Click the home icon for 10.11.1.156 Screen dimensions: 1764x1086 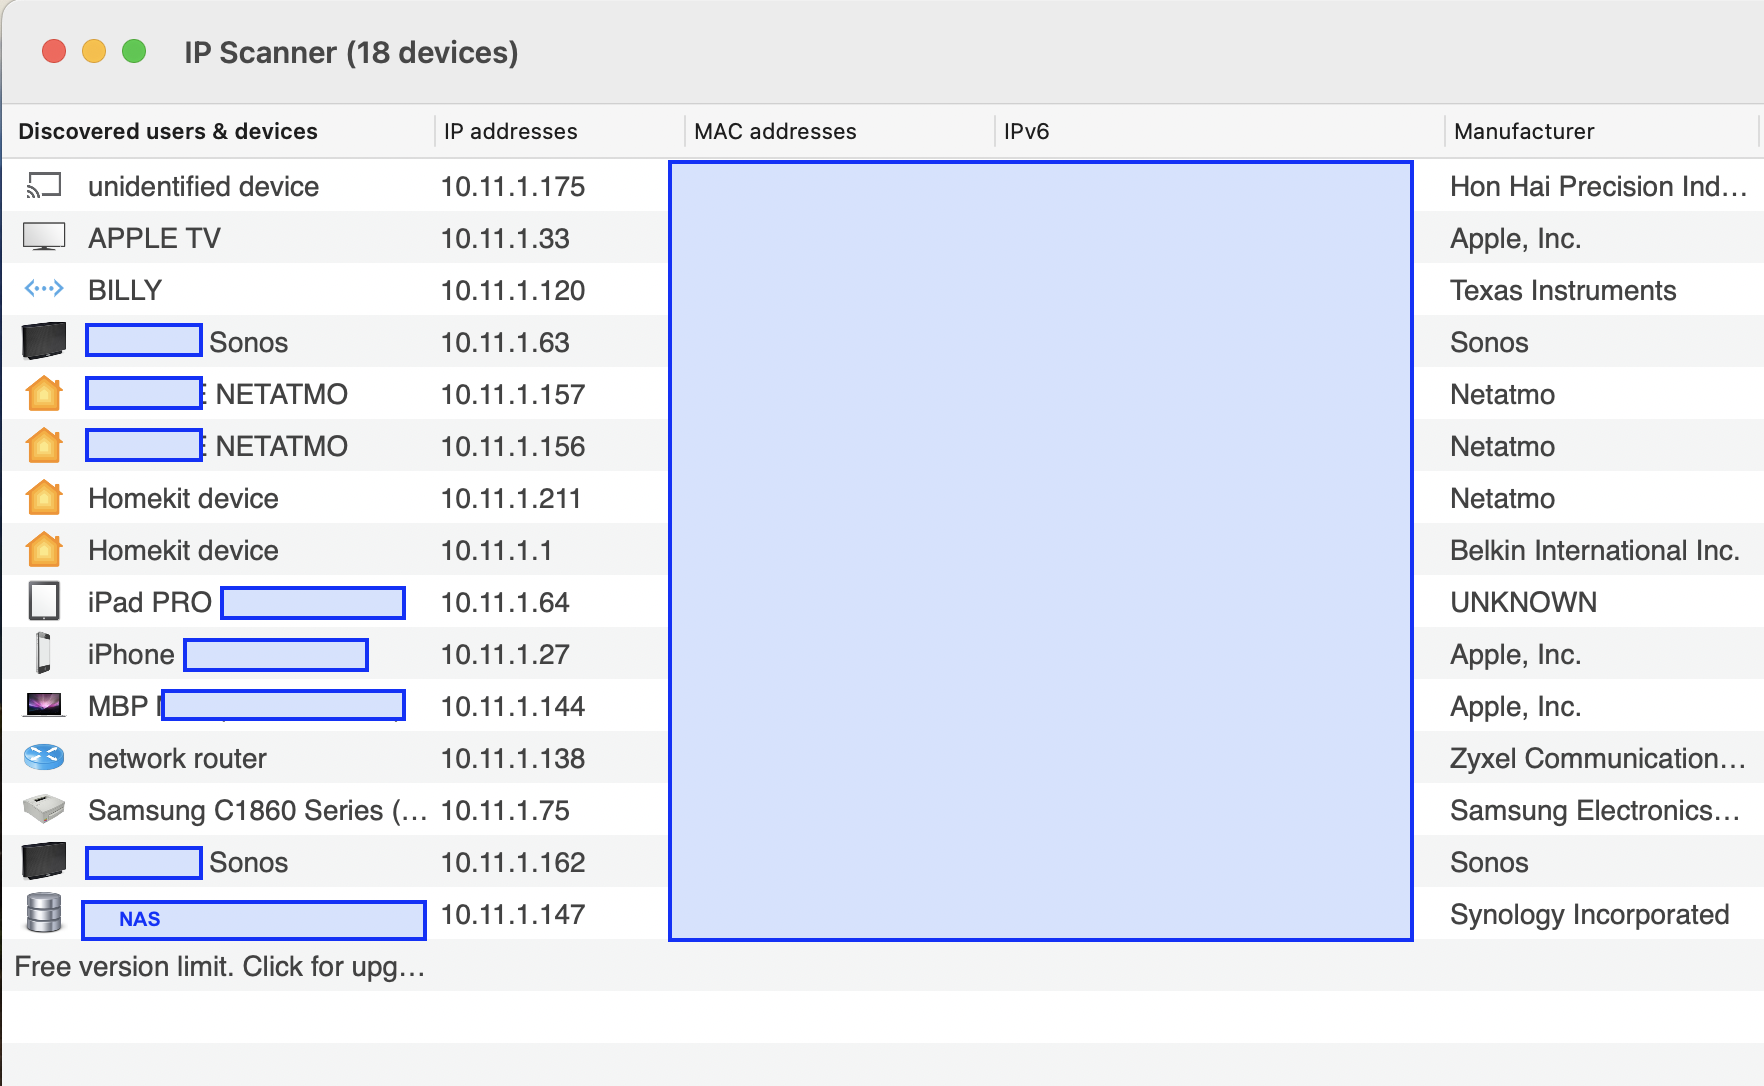pyautogui.click(x=44, y=445)
